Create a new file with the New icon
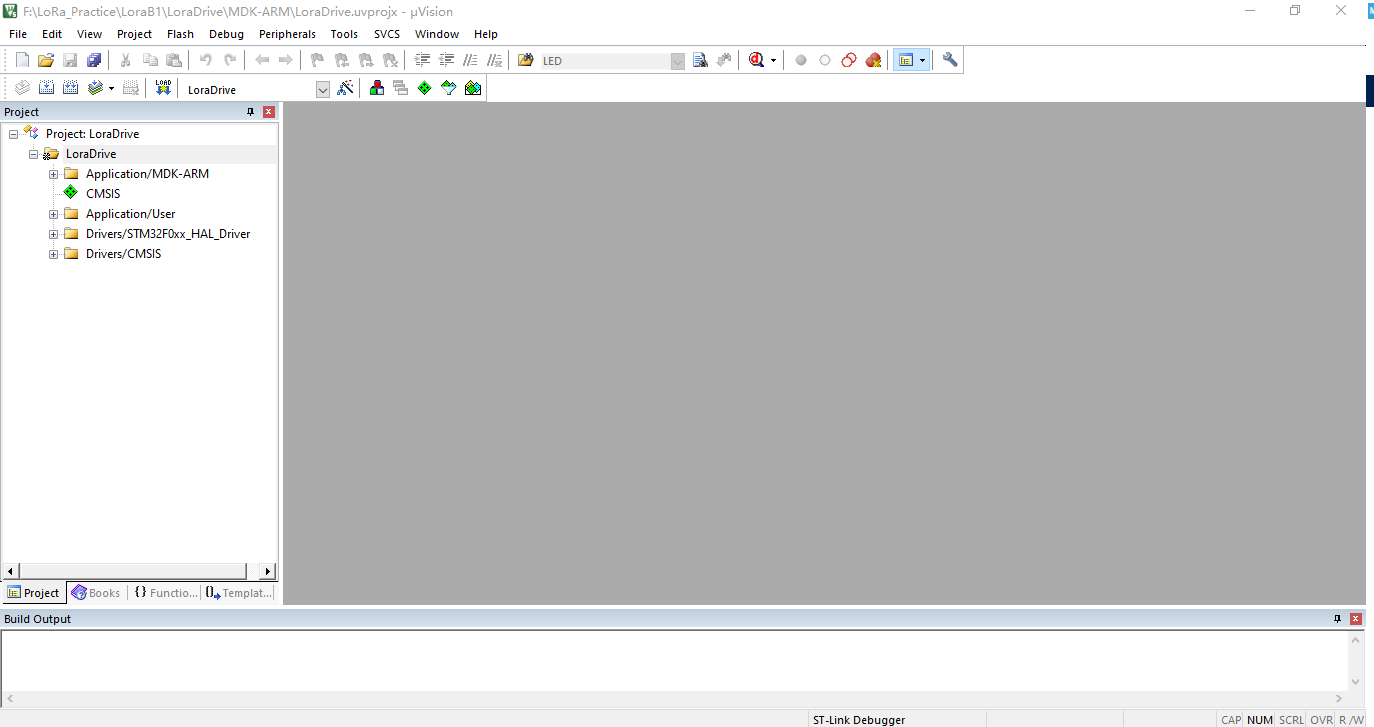Viewport: 1374px width, 727px height. pos(22,60)
